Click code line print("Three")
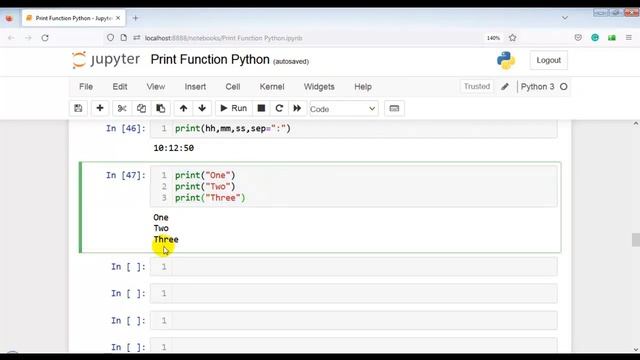The image size is (640, 360). (x=210, y=198)
